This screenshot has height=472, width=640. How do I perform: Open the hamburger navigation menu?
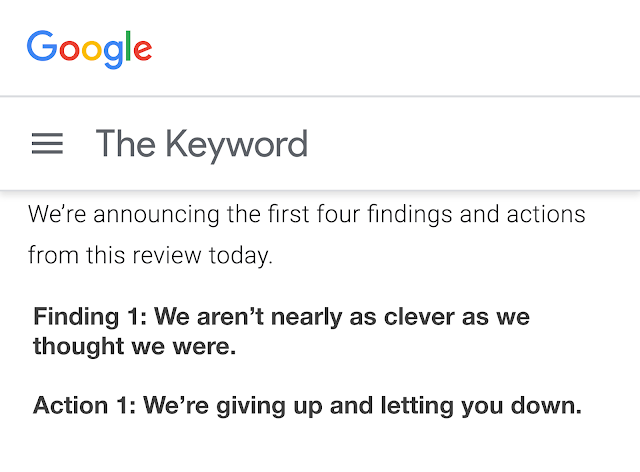click(x=47, y=144)
